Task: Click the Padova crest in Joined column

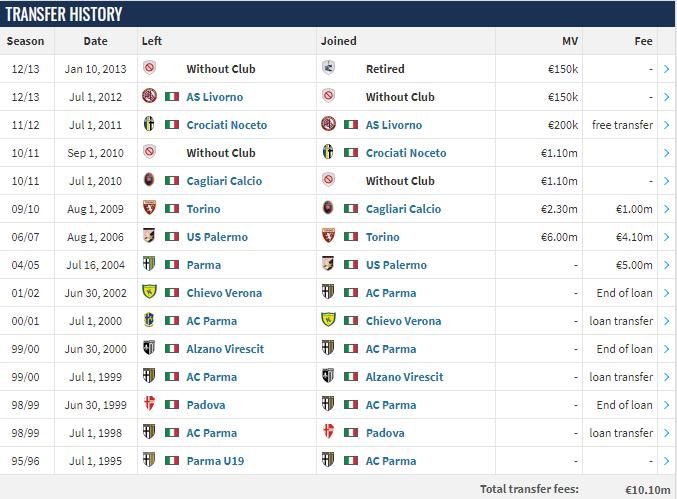Action: pyautogui.click(x=328, y=433)
